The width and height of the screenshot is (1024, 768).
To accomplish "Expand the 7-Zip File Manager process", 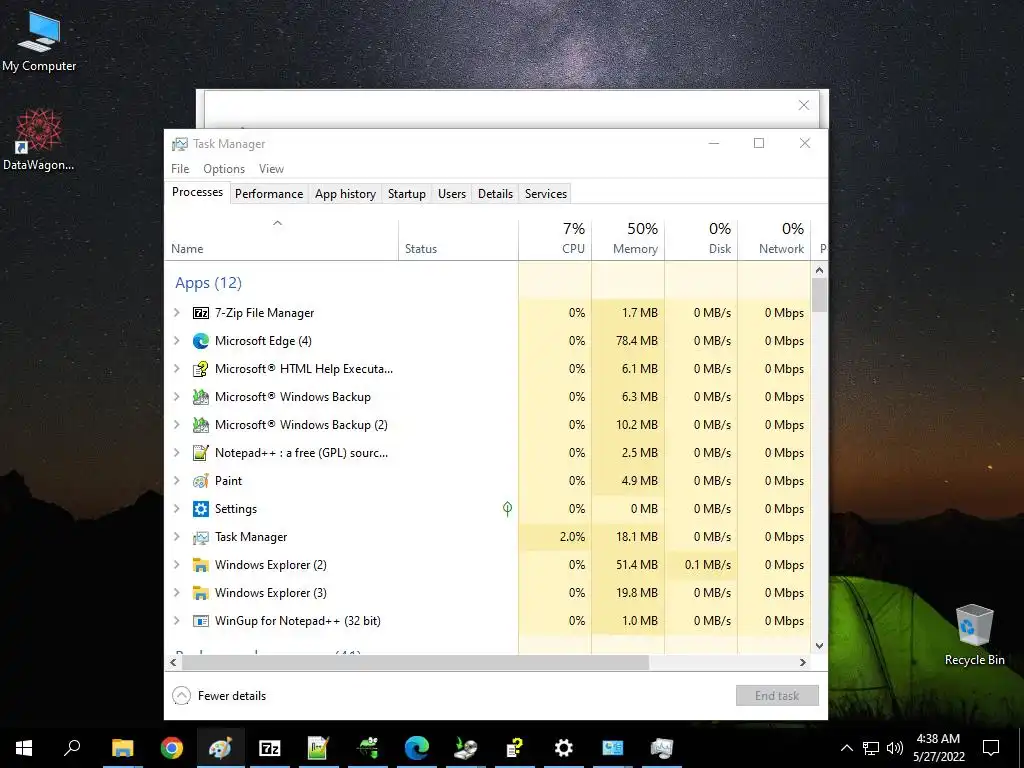I will [x=176, y=313].
